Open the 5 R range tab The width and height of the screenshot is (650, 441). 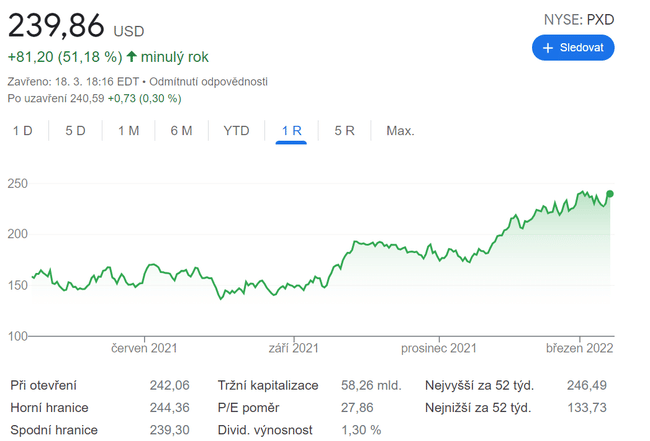point(344,131)
